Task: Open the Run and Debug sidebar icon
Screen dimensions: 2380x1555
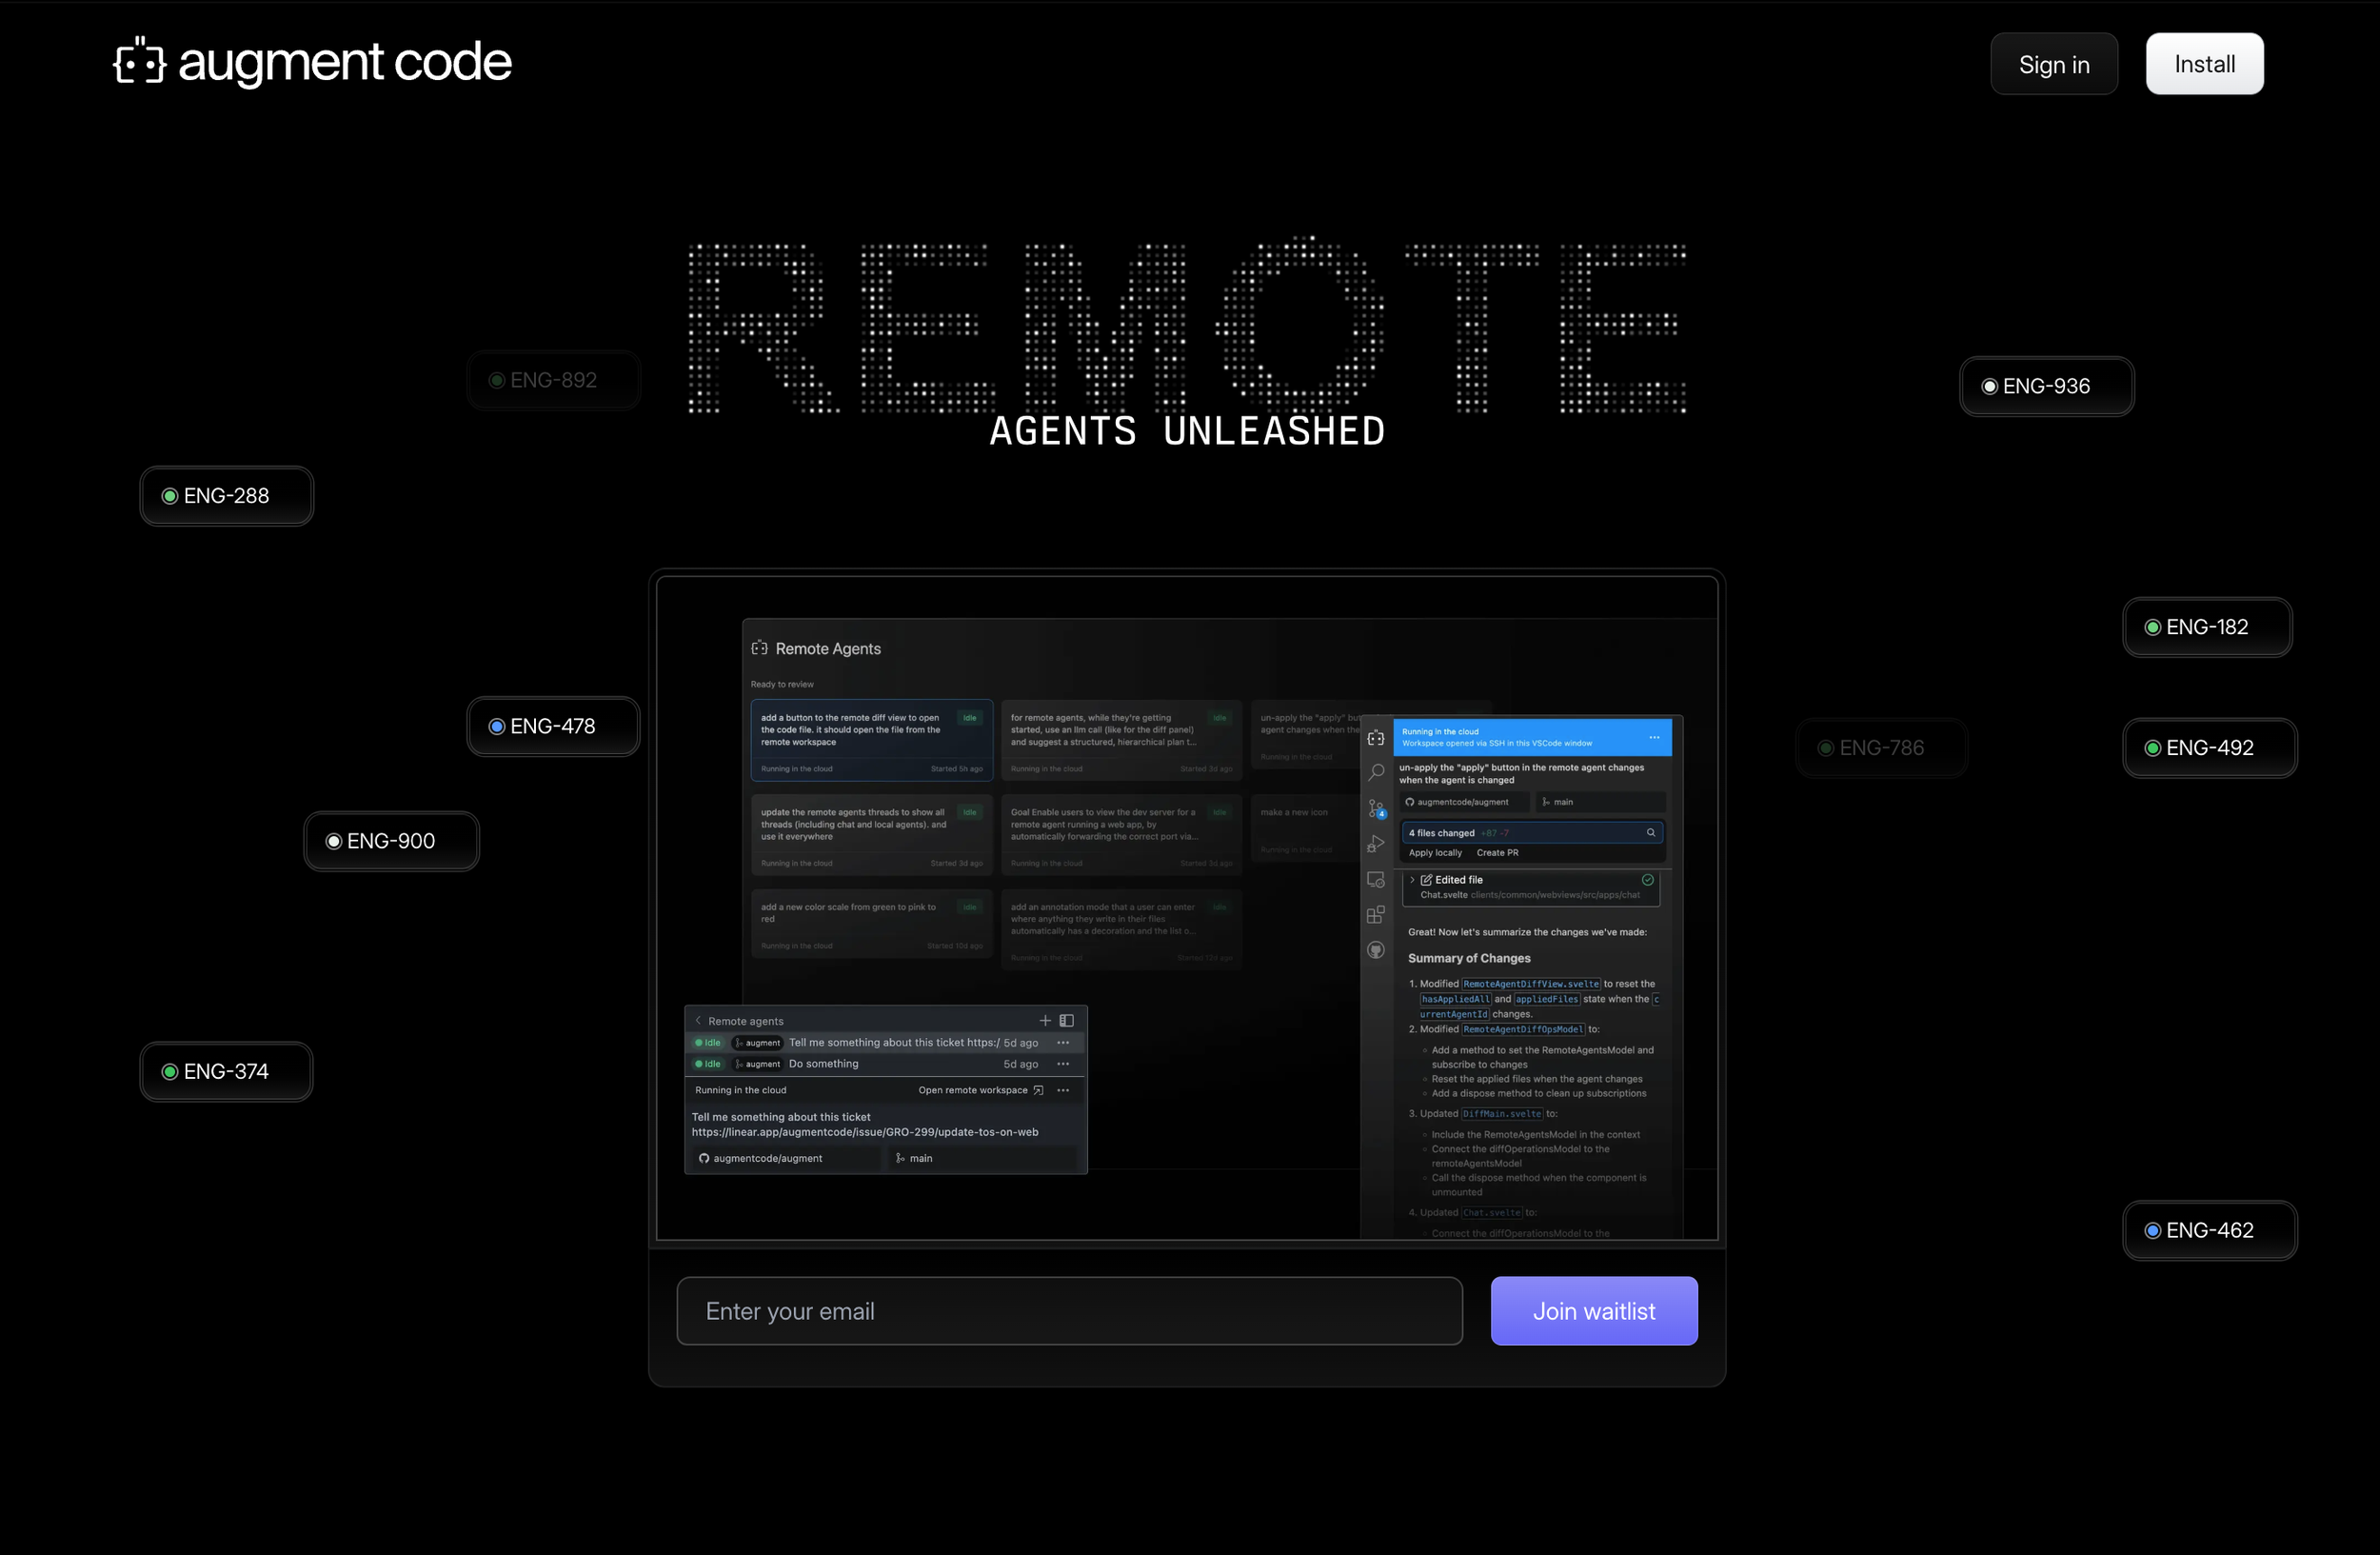Action: point(1376,844)
